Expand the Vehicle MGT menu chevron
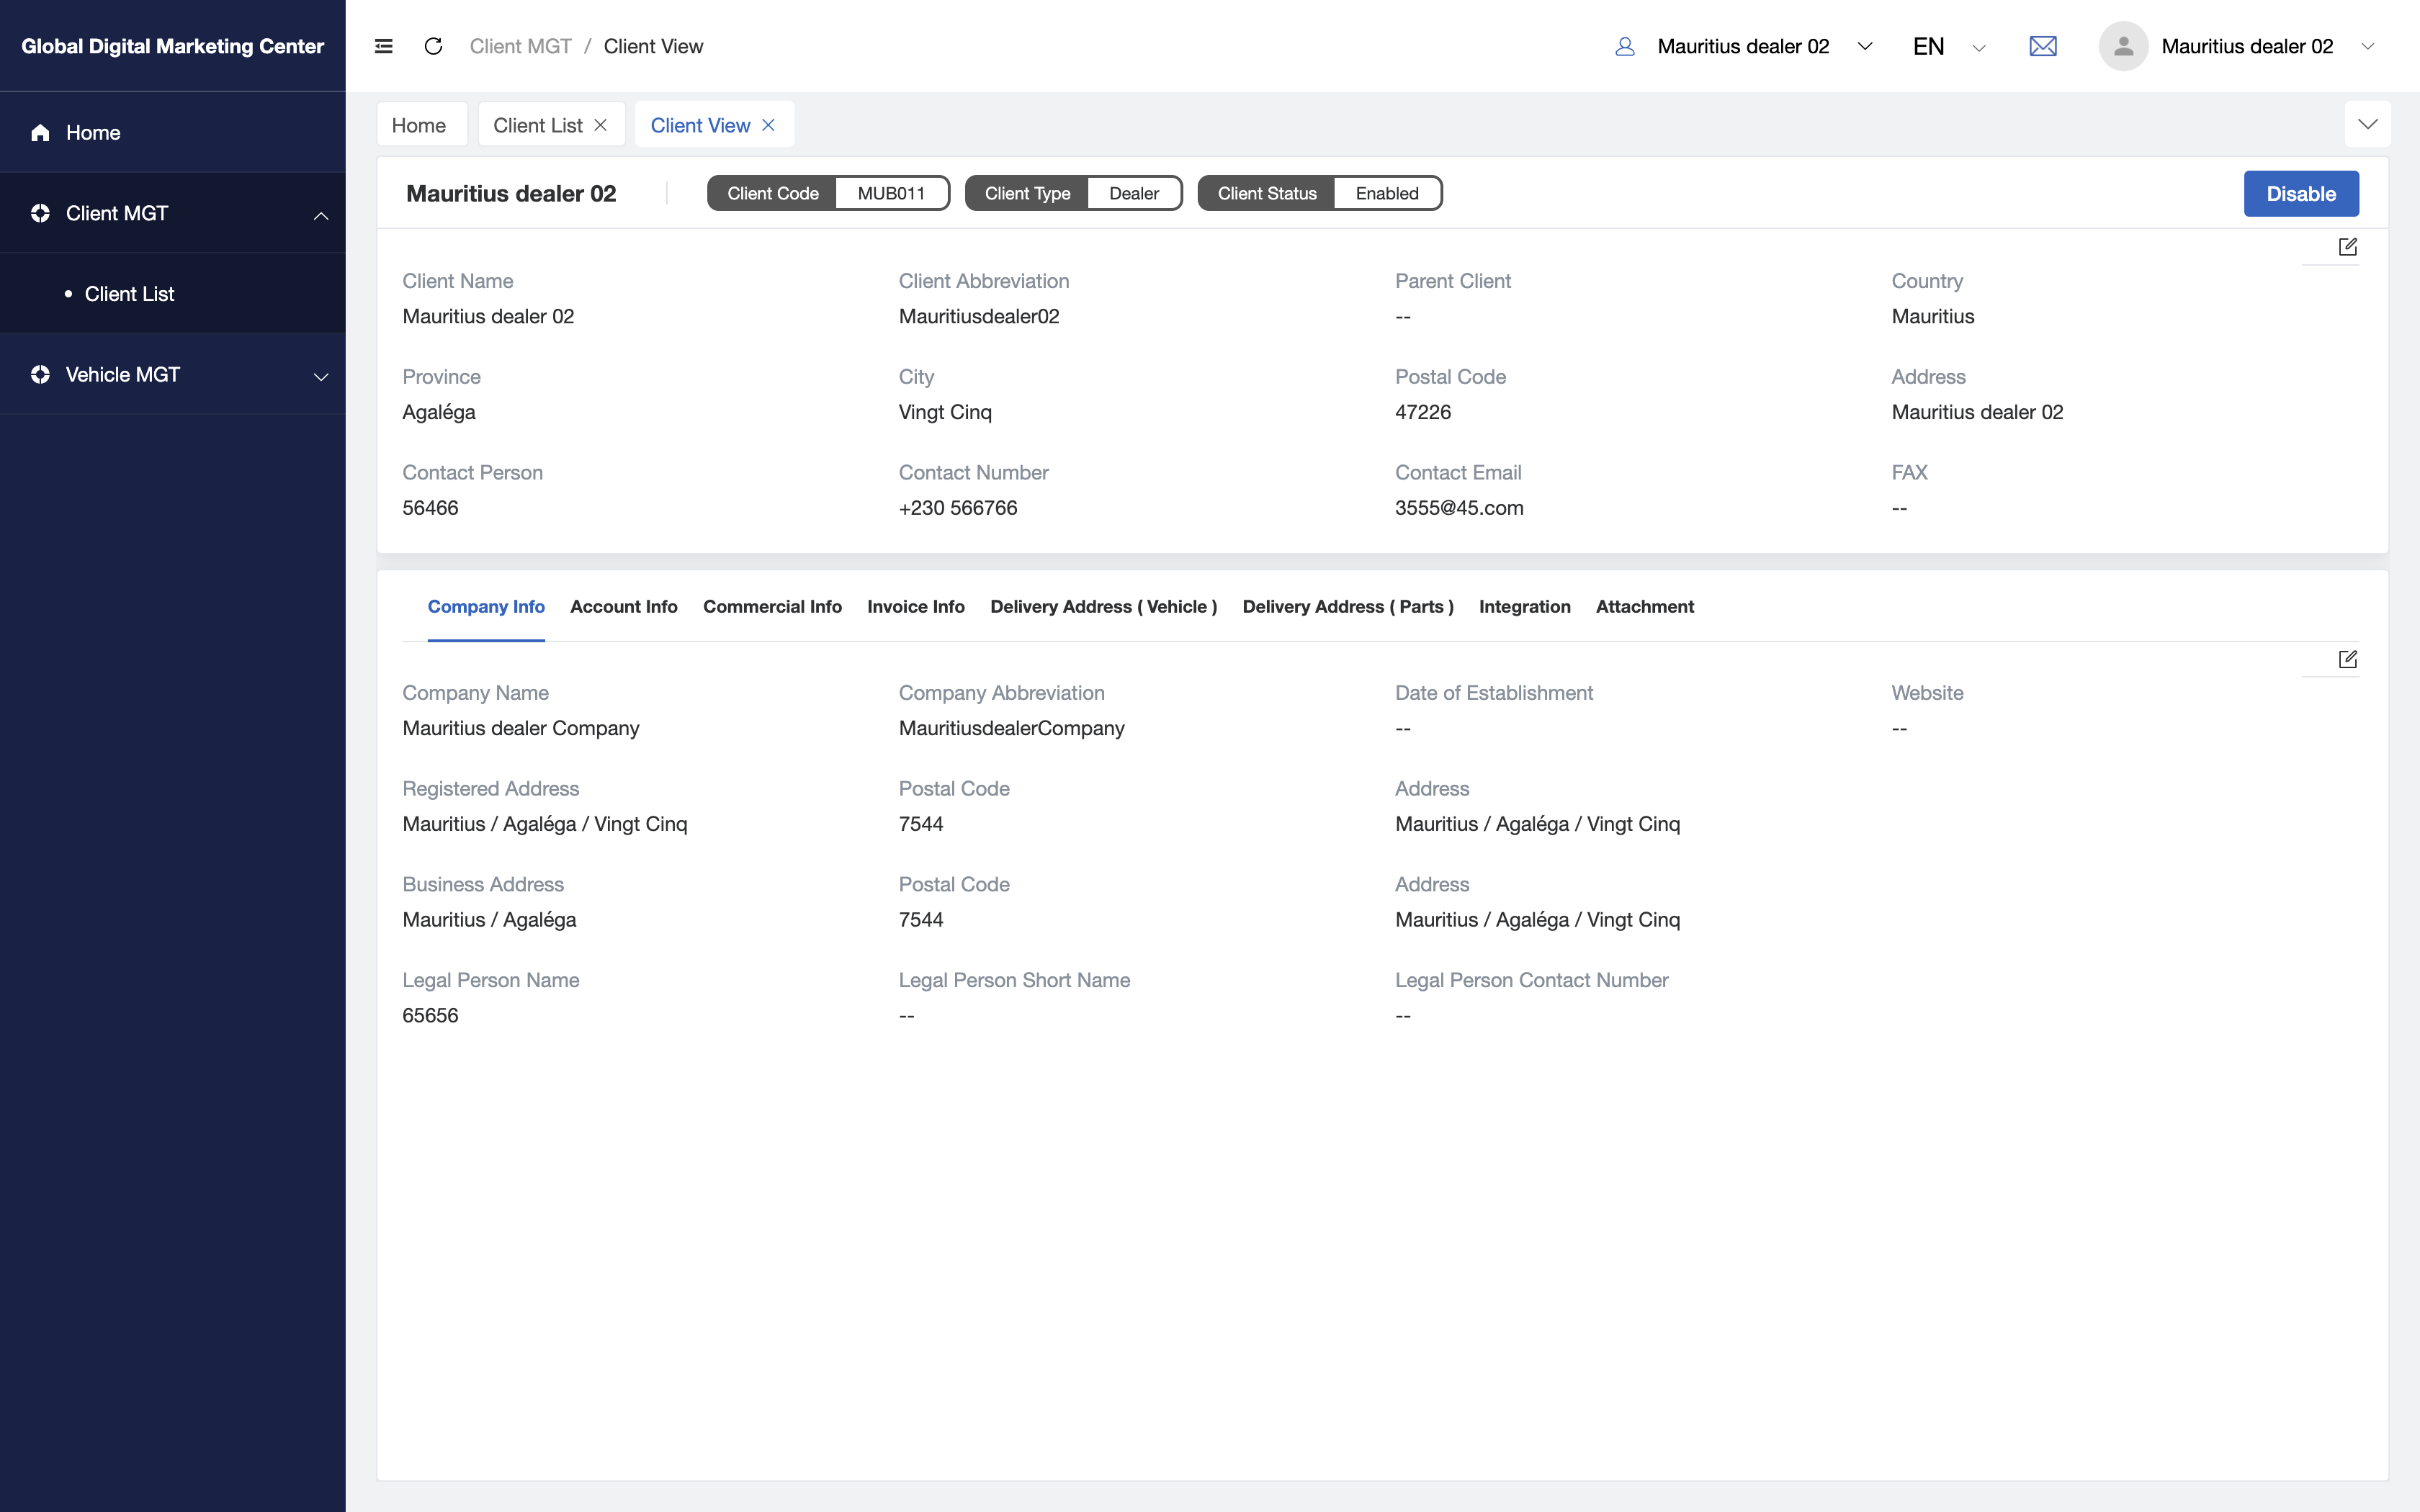 [x=321, y=376]
